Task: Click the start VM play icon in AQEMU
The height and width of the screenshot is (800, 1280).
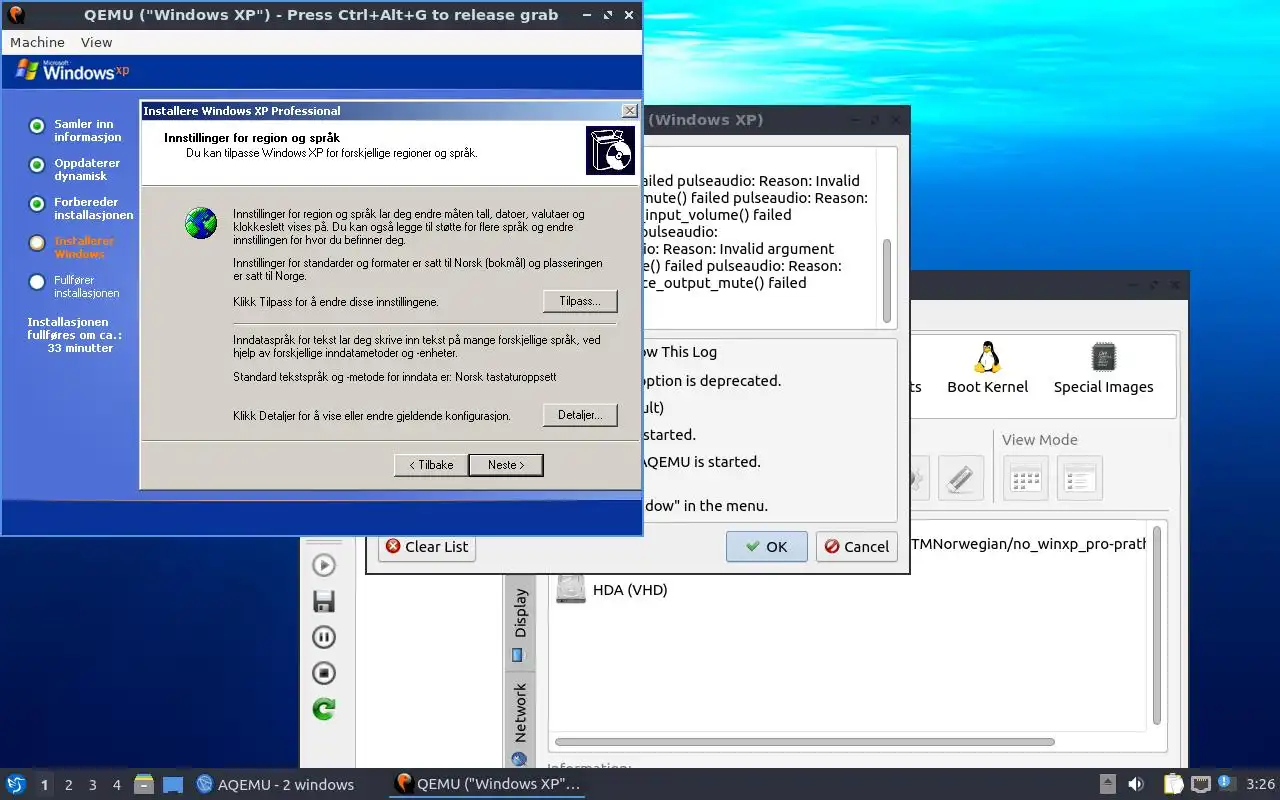Action: click(x=324, y=565)
